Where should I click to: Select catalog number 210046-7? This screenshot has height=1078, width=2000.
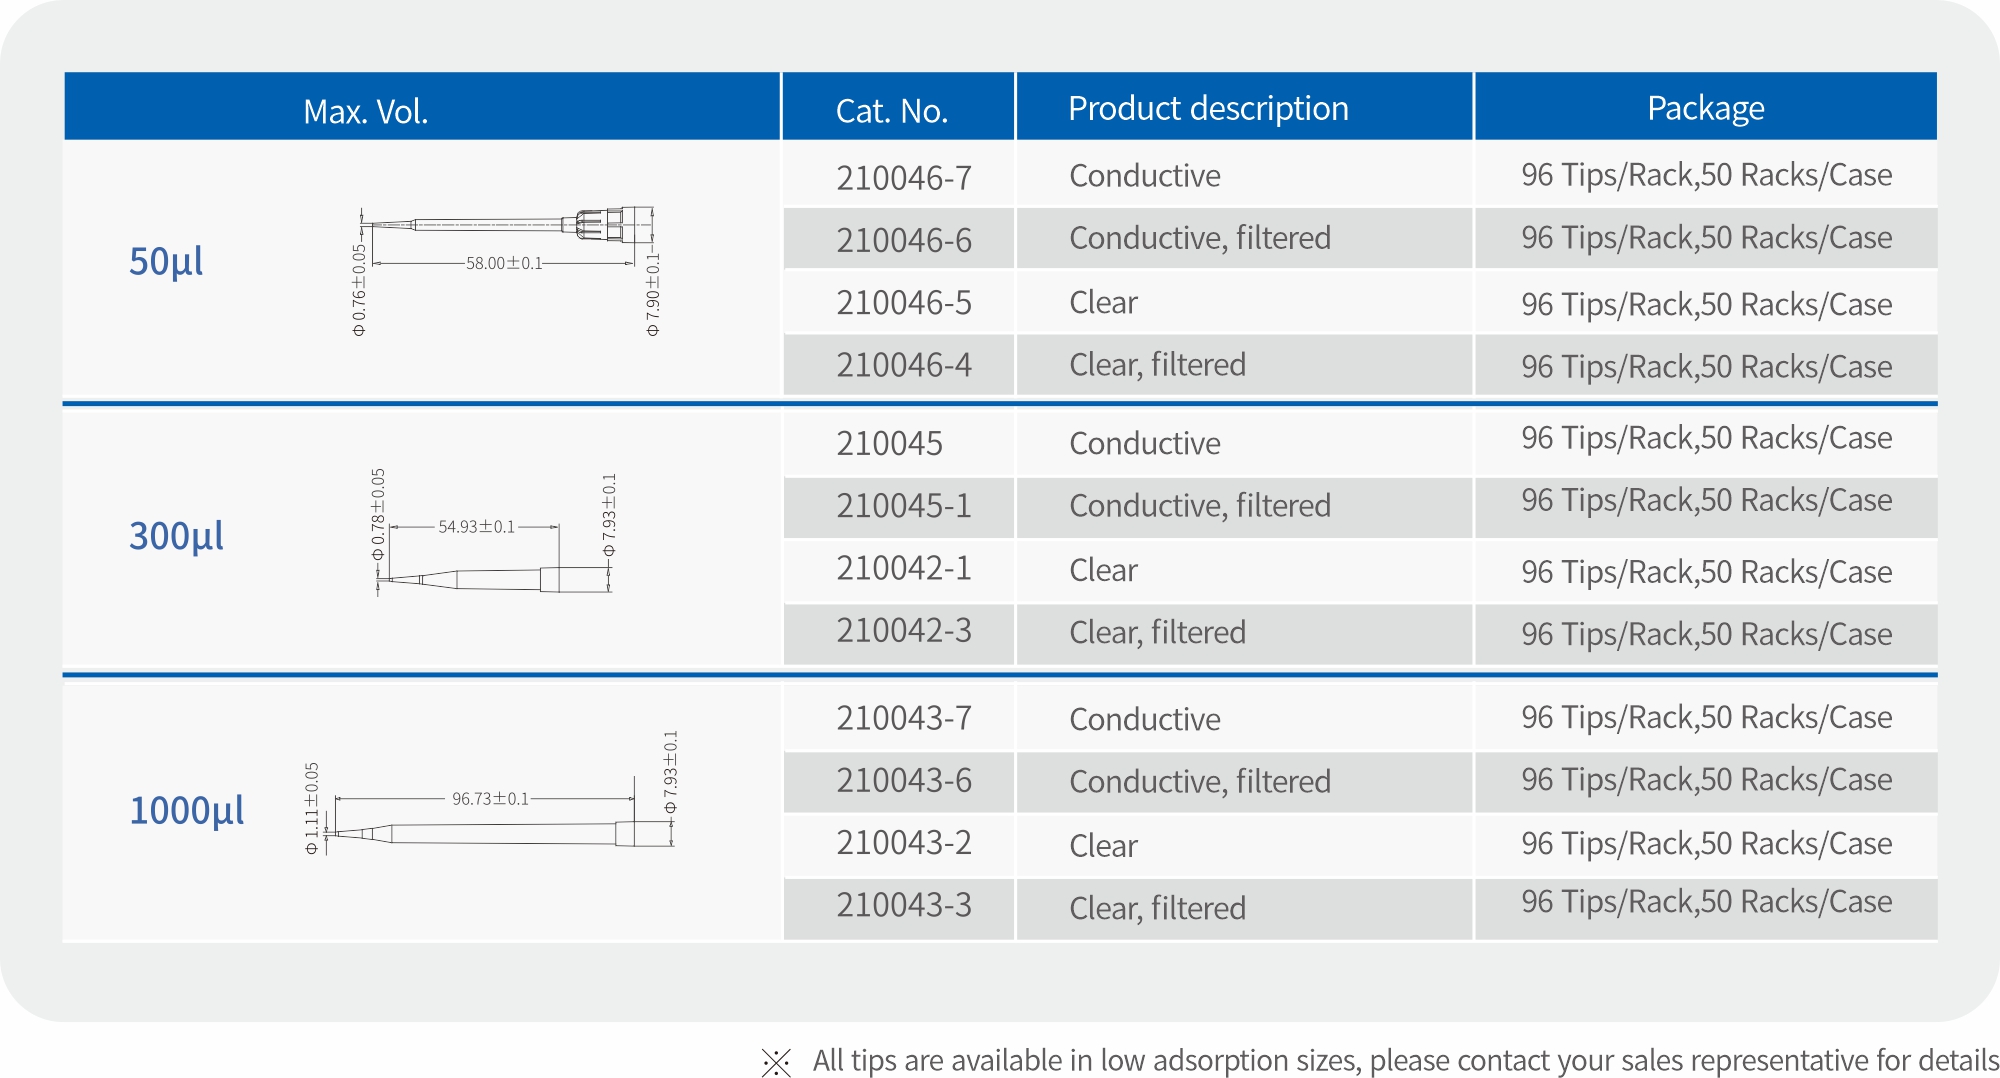click(x=904, y=178)
